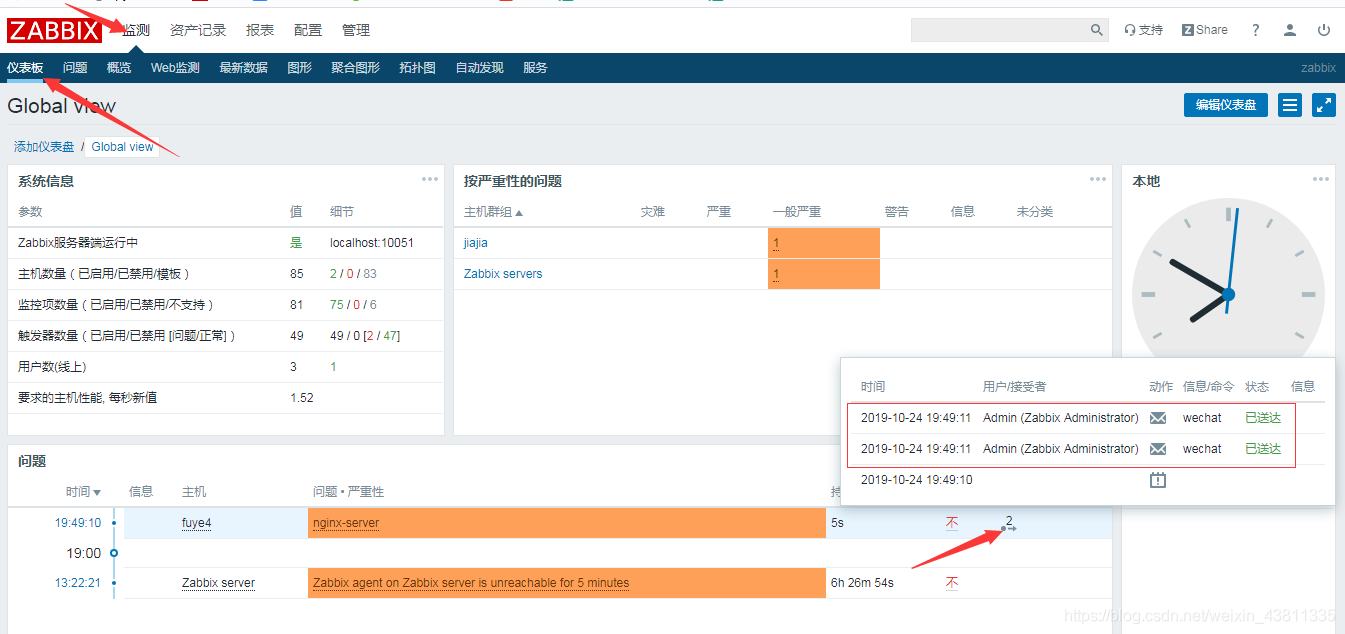Open the user profile icon
Viewport: 1345px width, 634px height.
(1290, 30)
